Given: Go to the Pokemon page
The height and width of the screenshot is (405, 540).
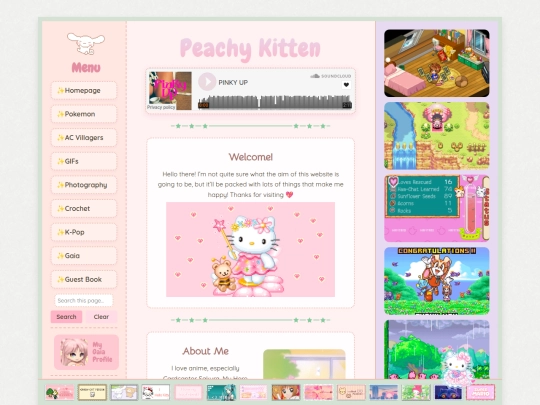Looking at the screenshot, I should point(84,114).
